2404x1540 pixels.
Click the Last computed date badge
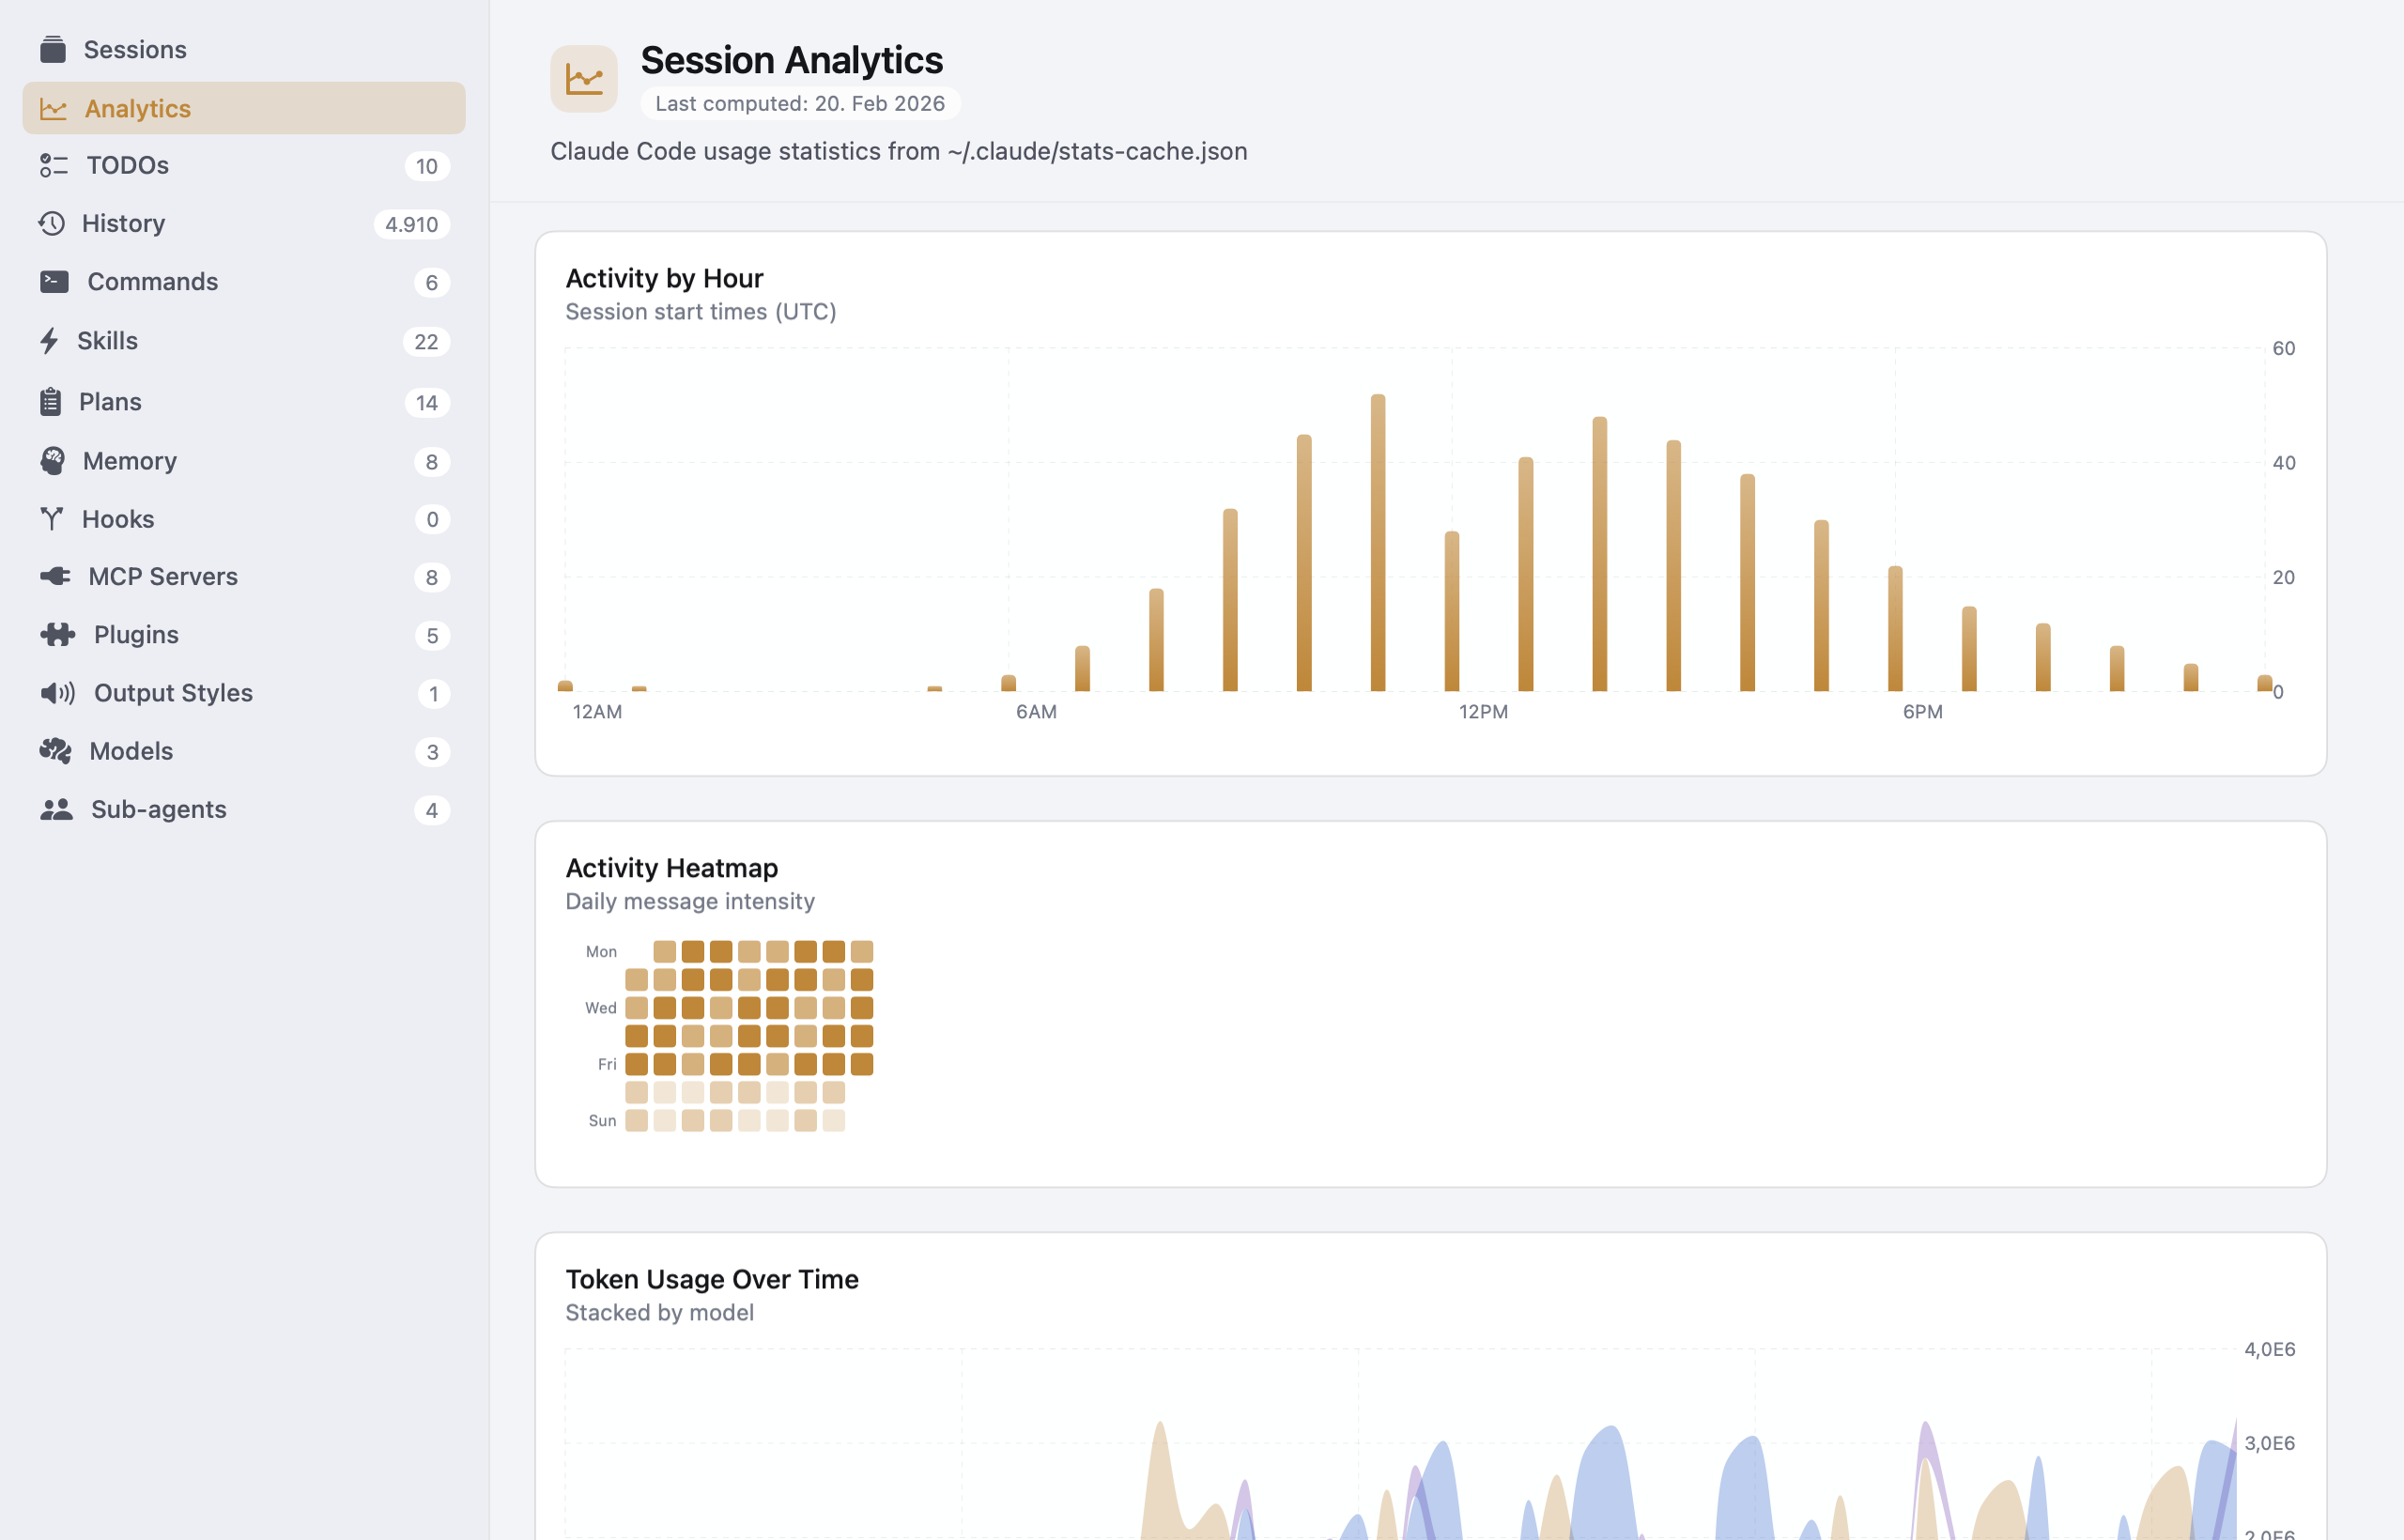coord(800,103)
